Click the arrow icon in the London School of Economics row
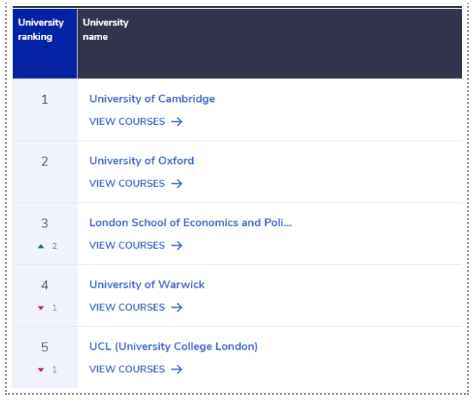Viewport: 476px width, 401px height. coord(177,246)
